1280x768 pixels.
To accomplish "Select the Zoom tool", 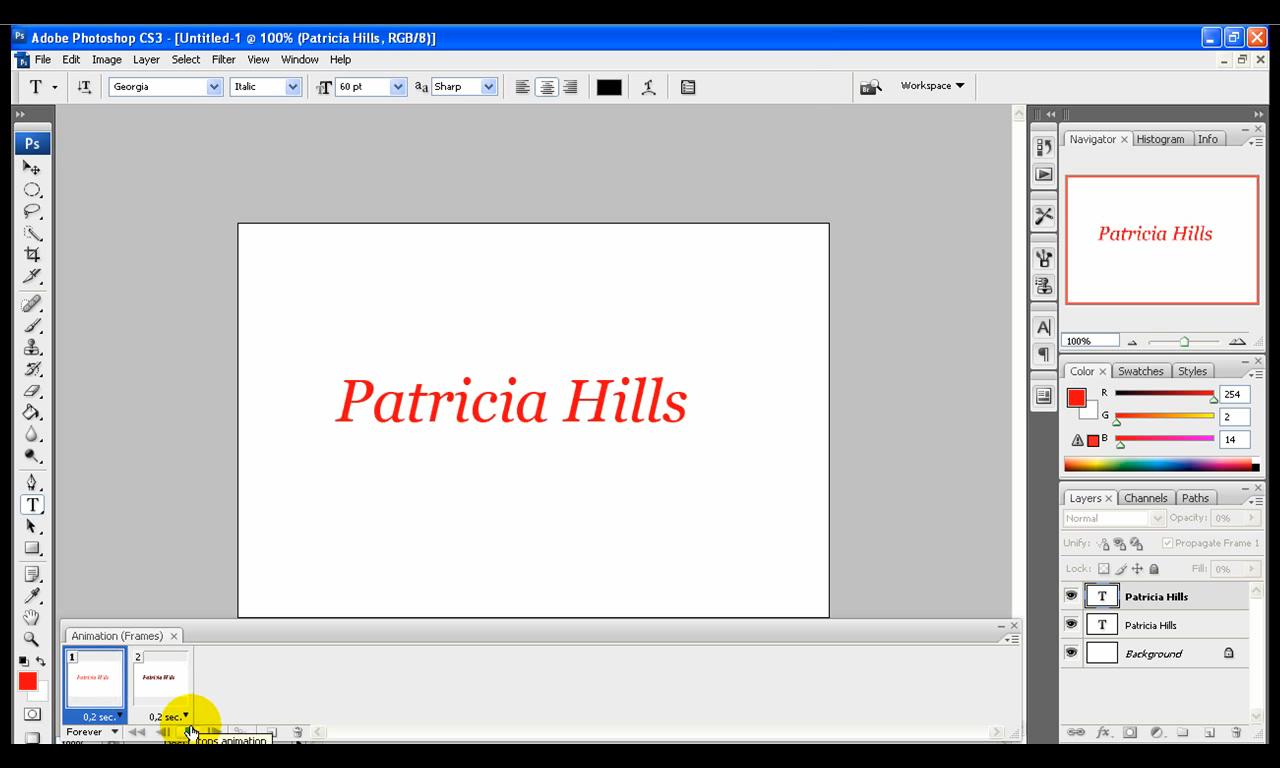I will point(32,640).
